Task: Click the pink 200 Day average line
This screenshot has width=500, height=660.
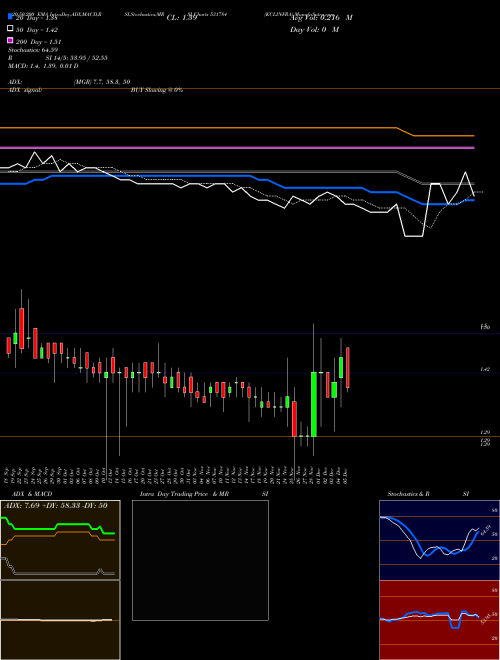Action: click(x=237, y=148)
